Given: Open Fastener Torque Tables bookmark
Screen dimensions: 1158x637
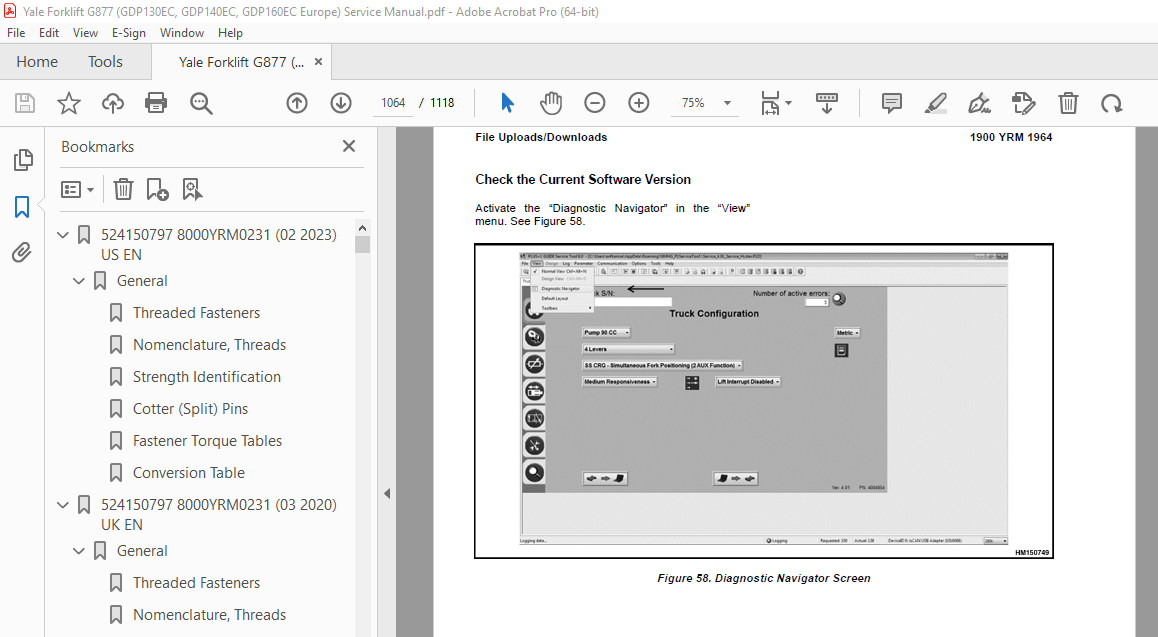Looking at the screenshot, I should click(208, 441).
